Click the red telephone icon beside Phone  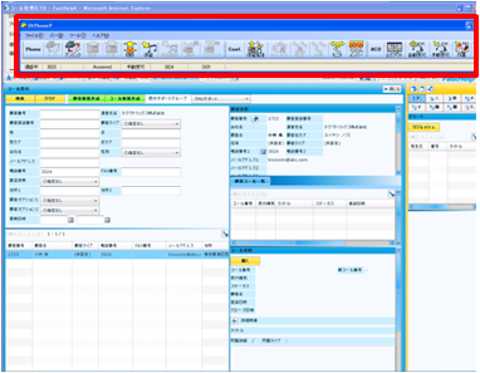[x=72, y=49]
